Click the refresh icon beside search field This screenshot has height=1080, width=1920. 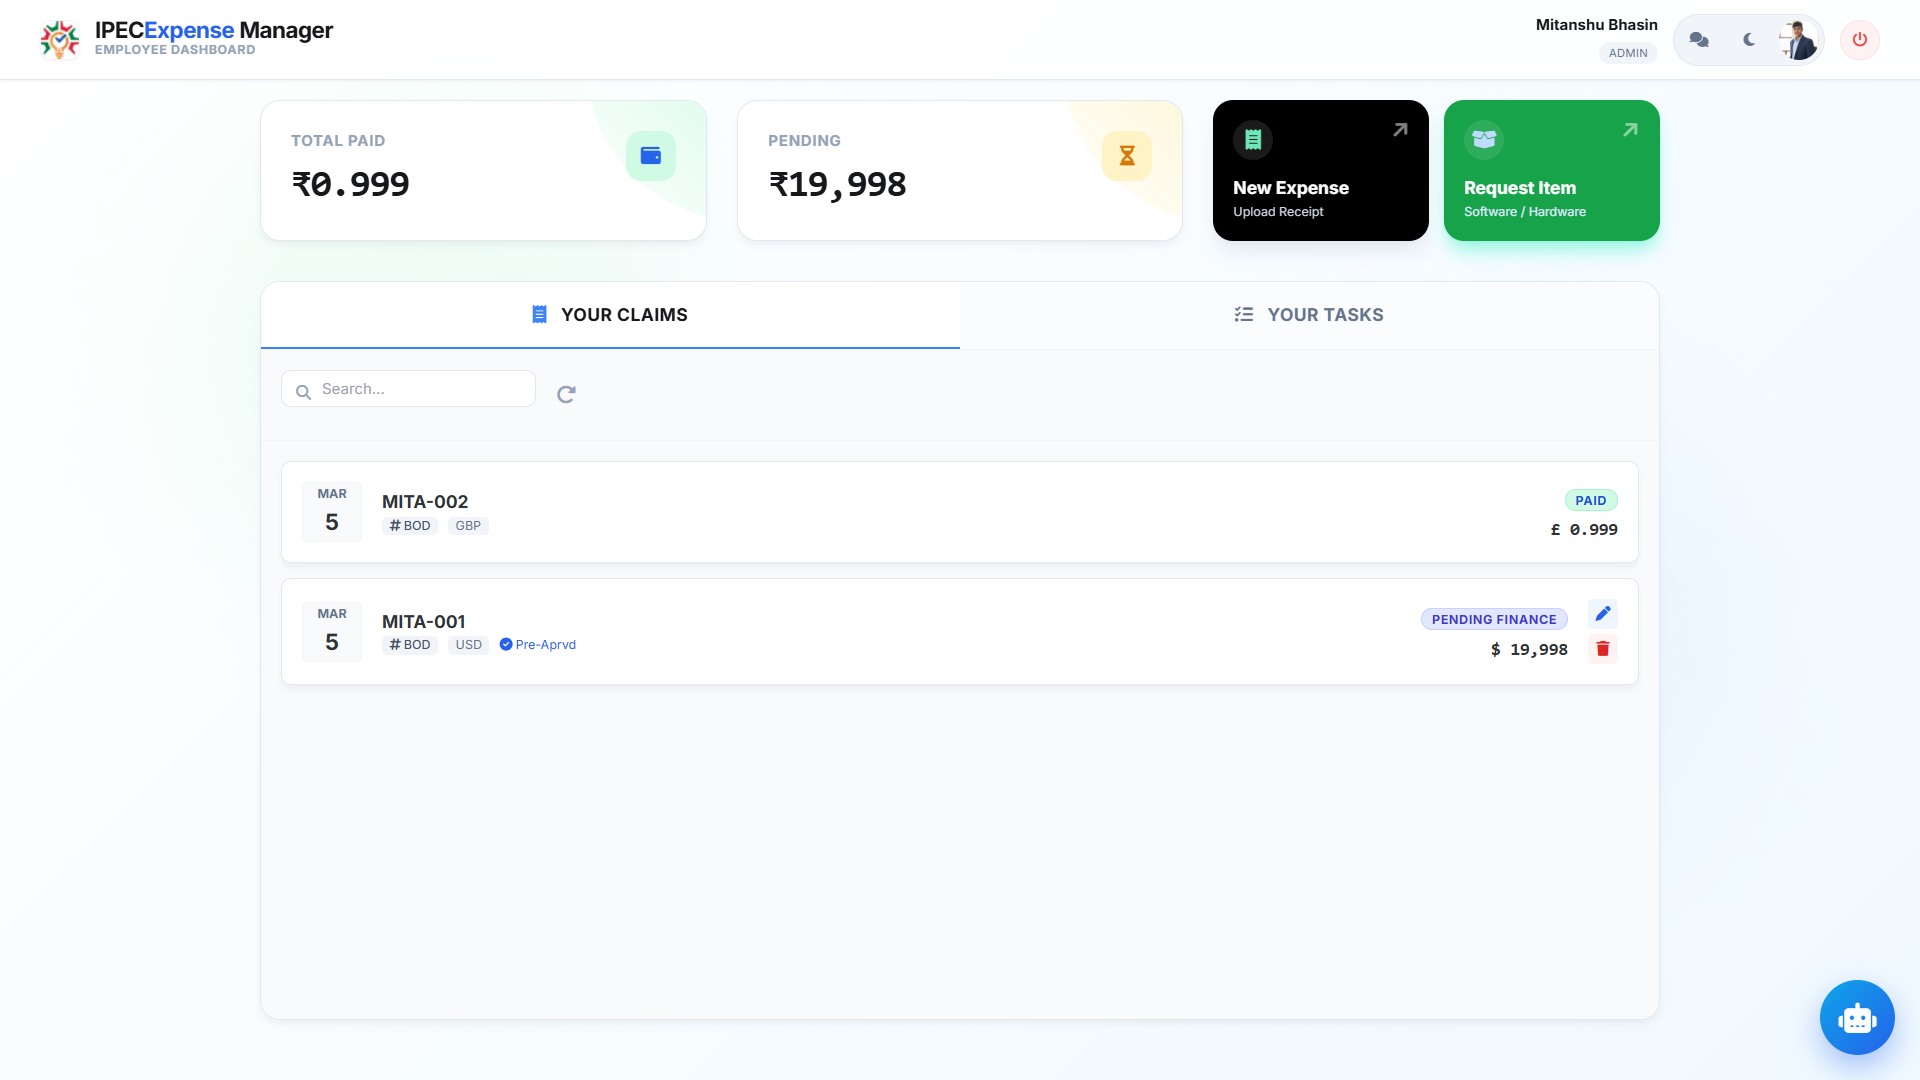[x=566, y=394]
